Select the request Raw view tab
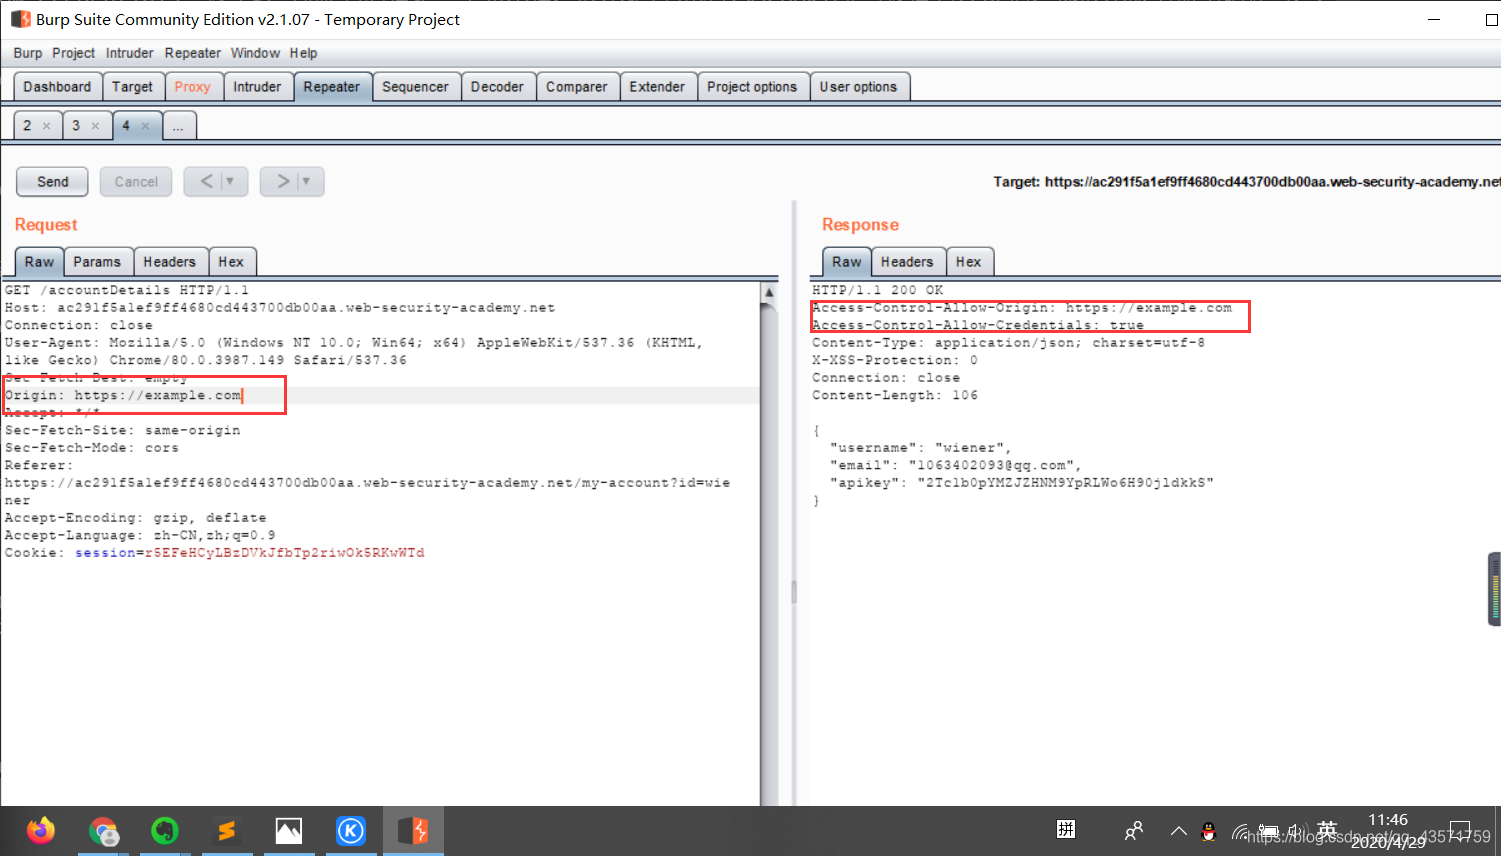Image resolution: width=1501 pixels, height=856 pixels. [x=39, y=262]
